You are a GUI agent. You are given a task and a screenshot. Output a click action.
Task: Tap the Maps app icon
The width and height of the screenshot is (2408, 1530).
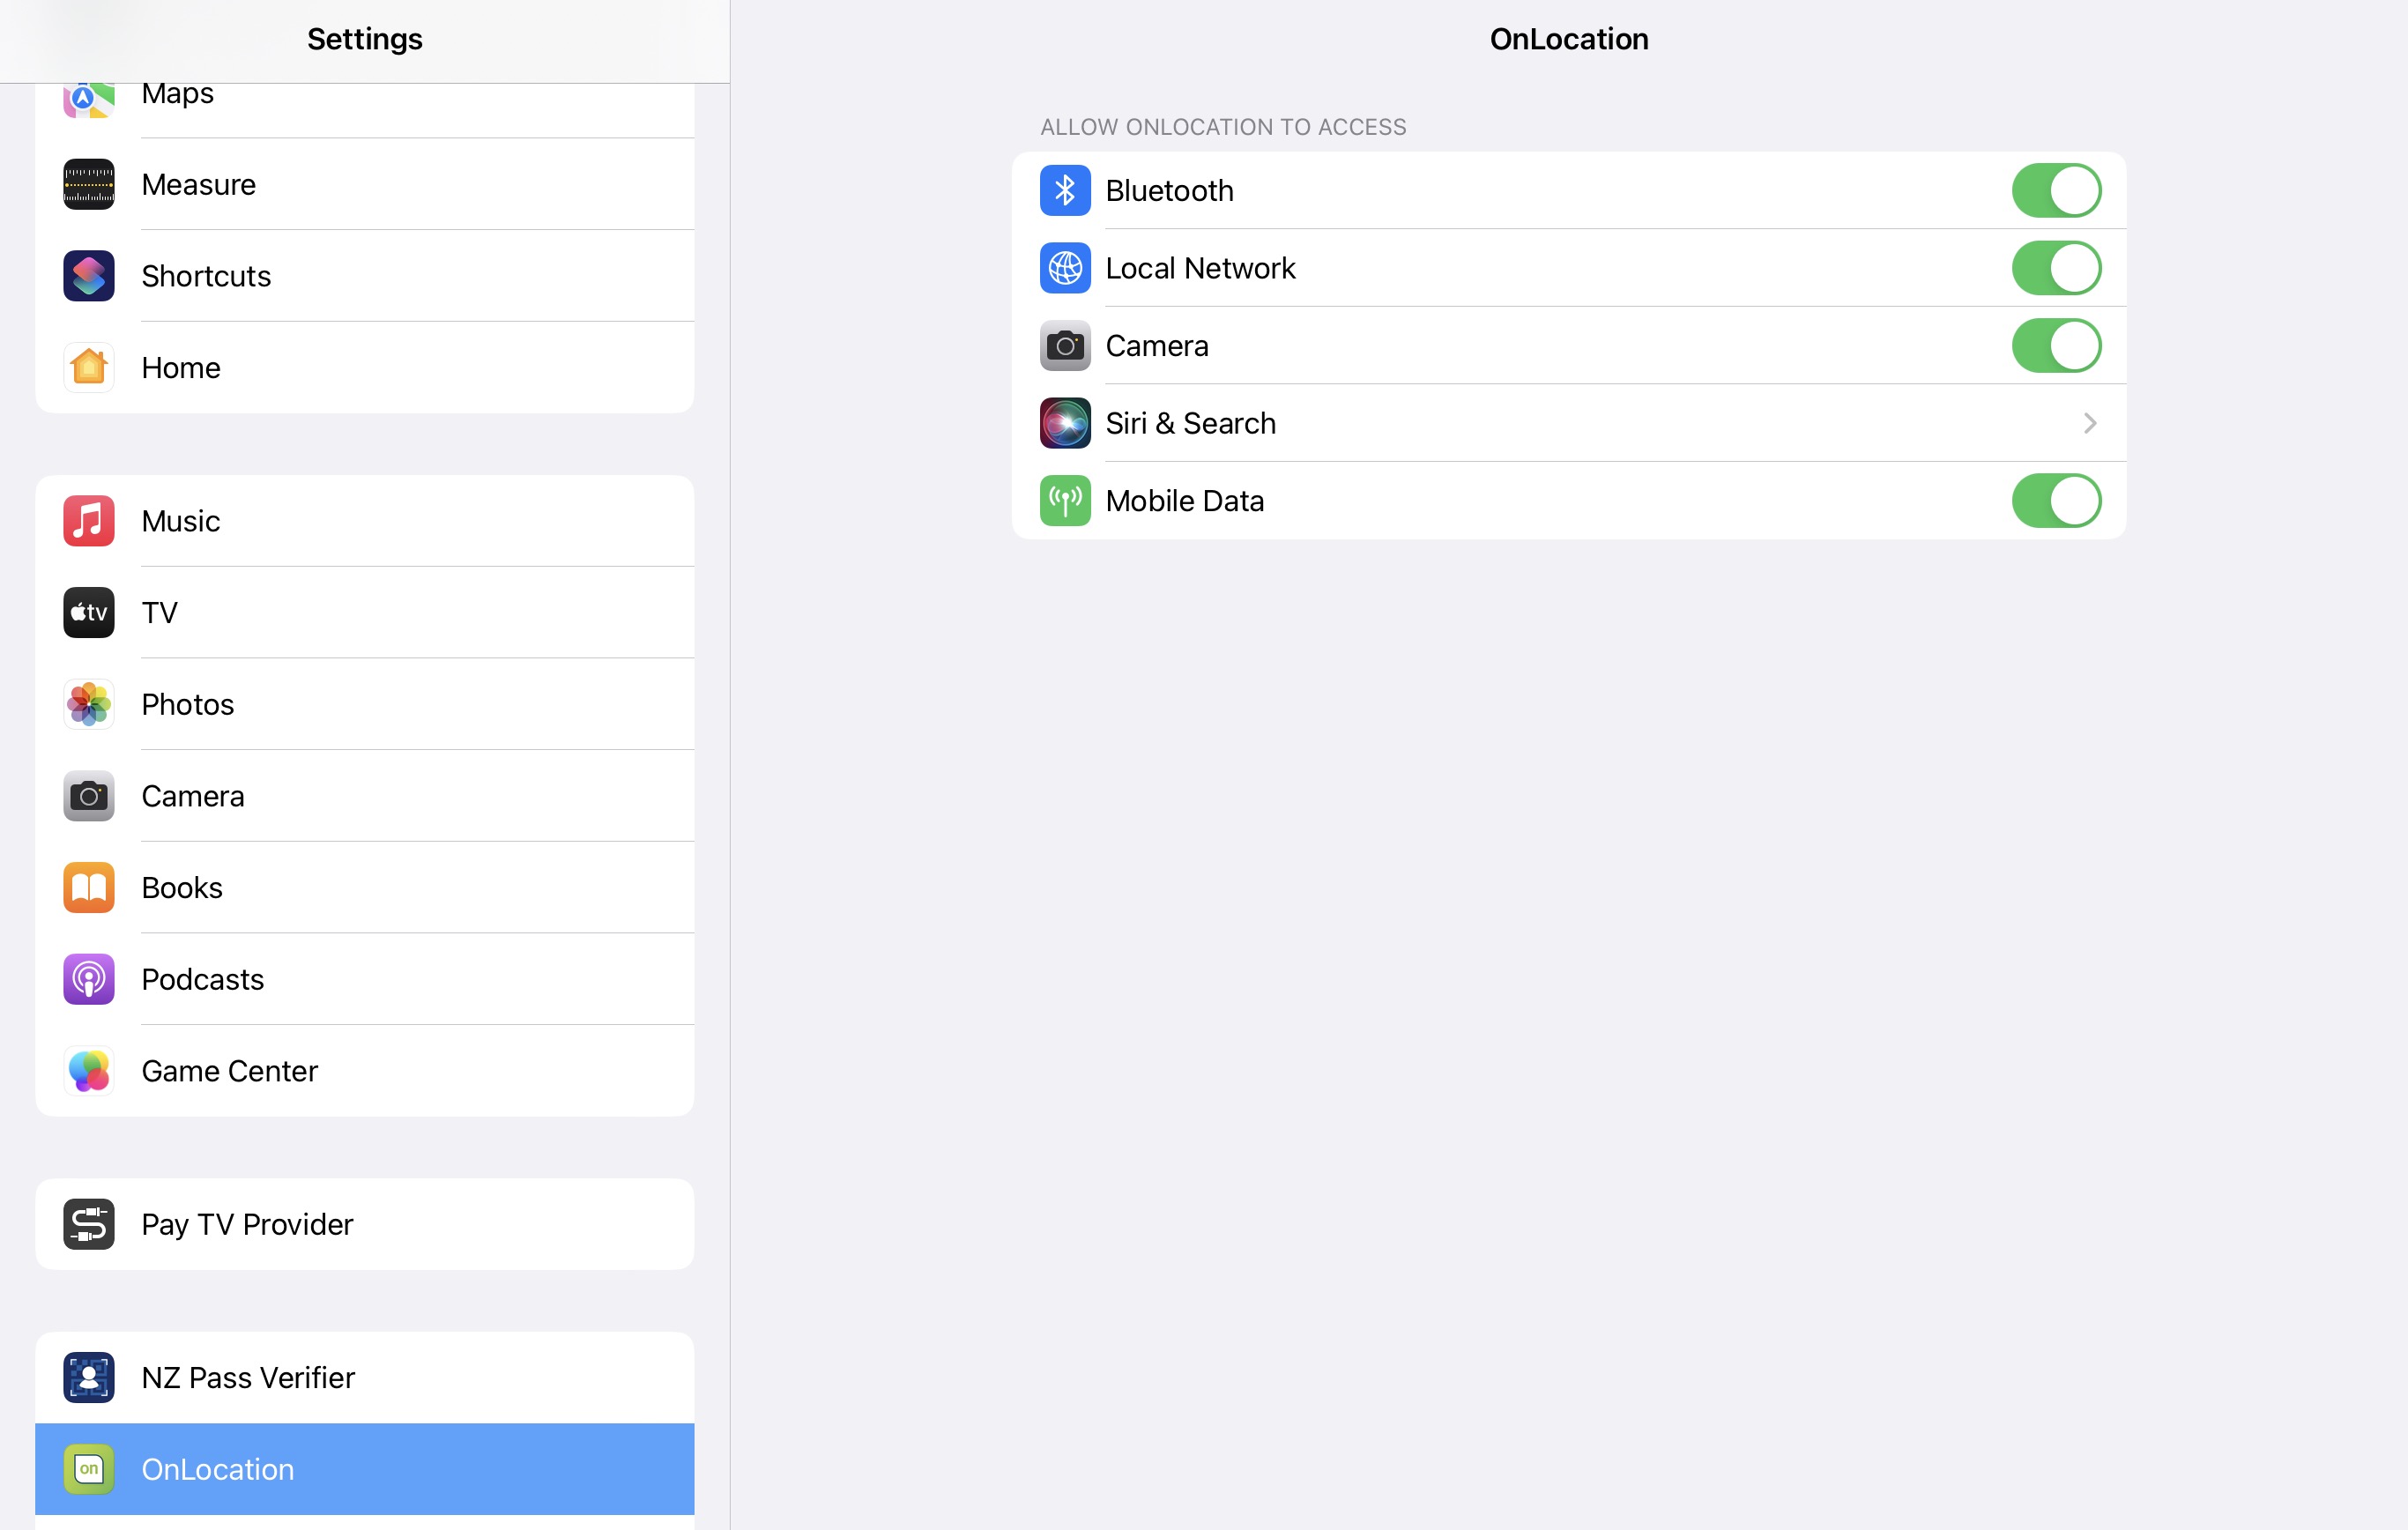tap(89, 100)
